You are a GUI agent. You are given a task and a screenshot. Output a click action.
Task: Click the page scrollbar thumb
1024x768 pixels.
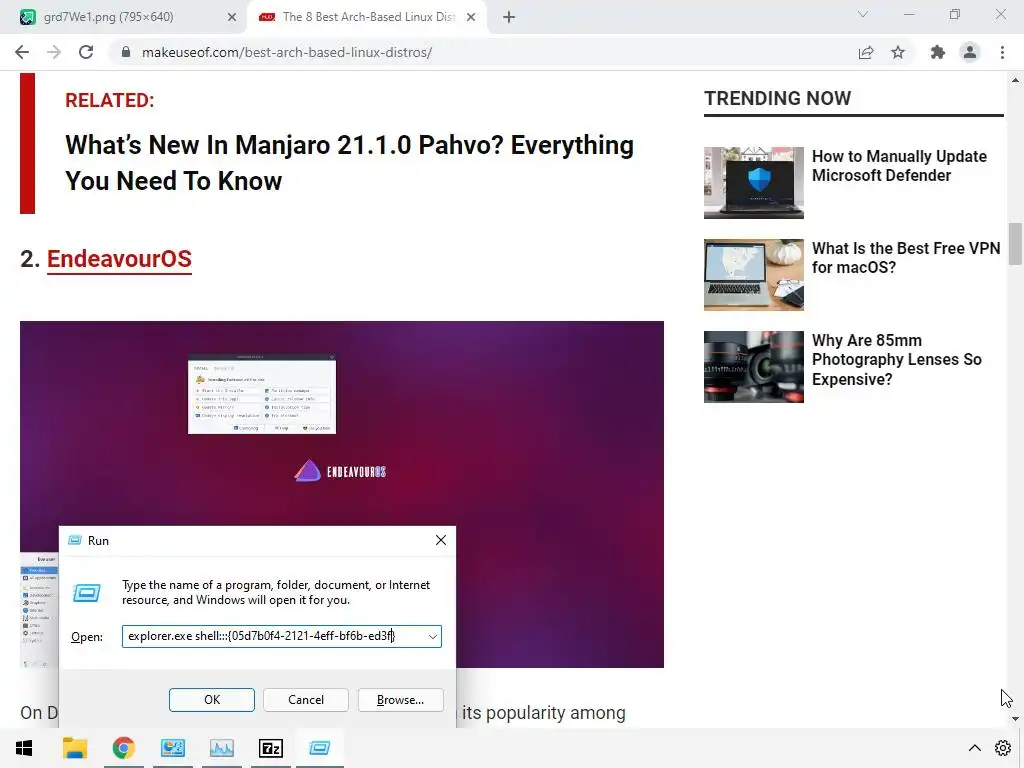(1015, 244)
